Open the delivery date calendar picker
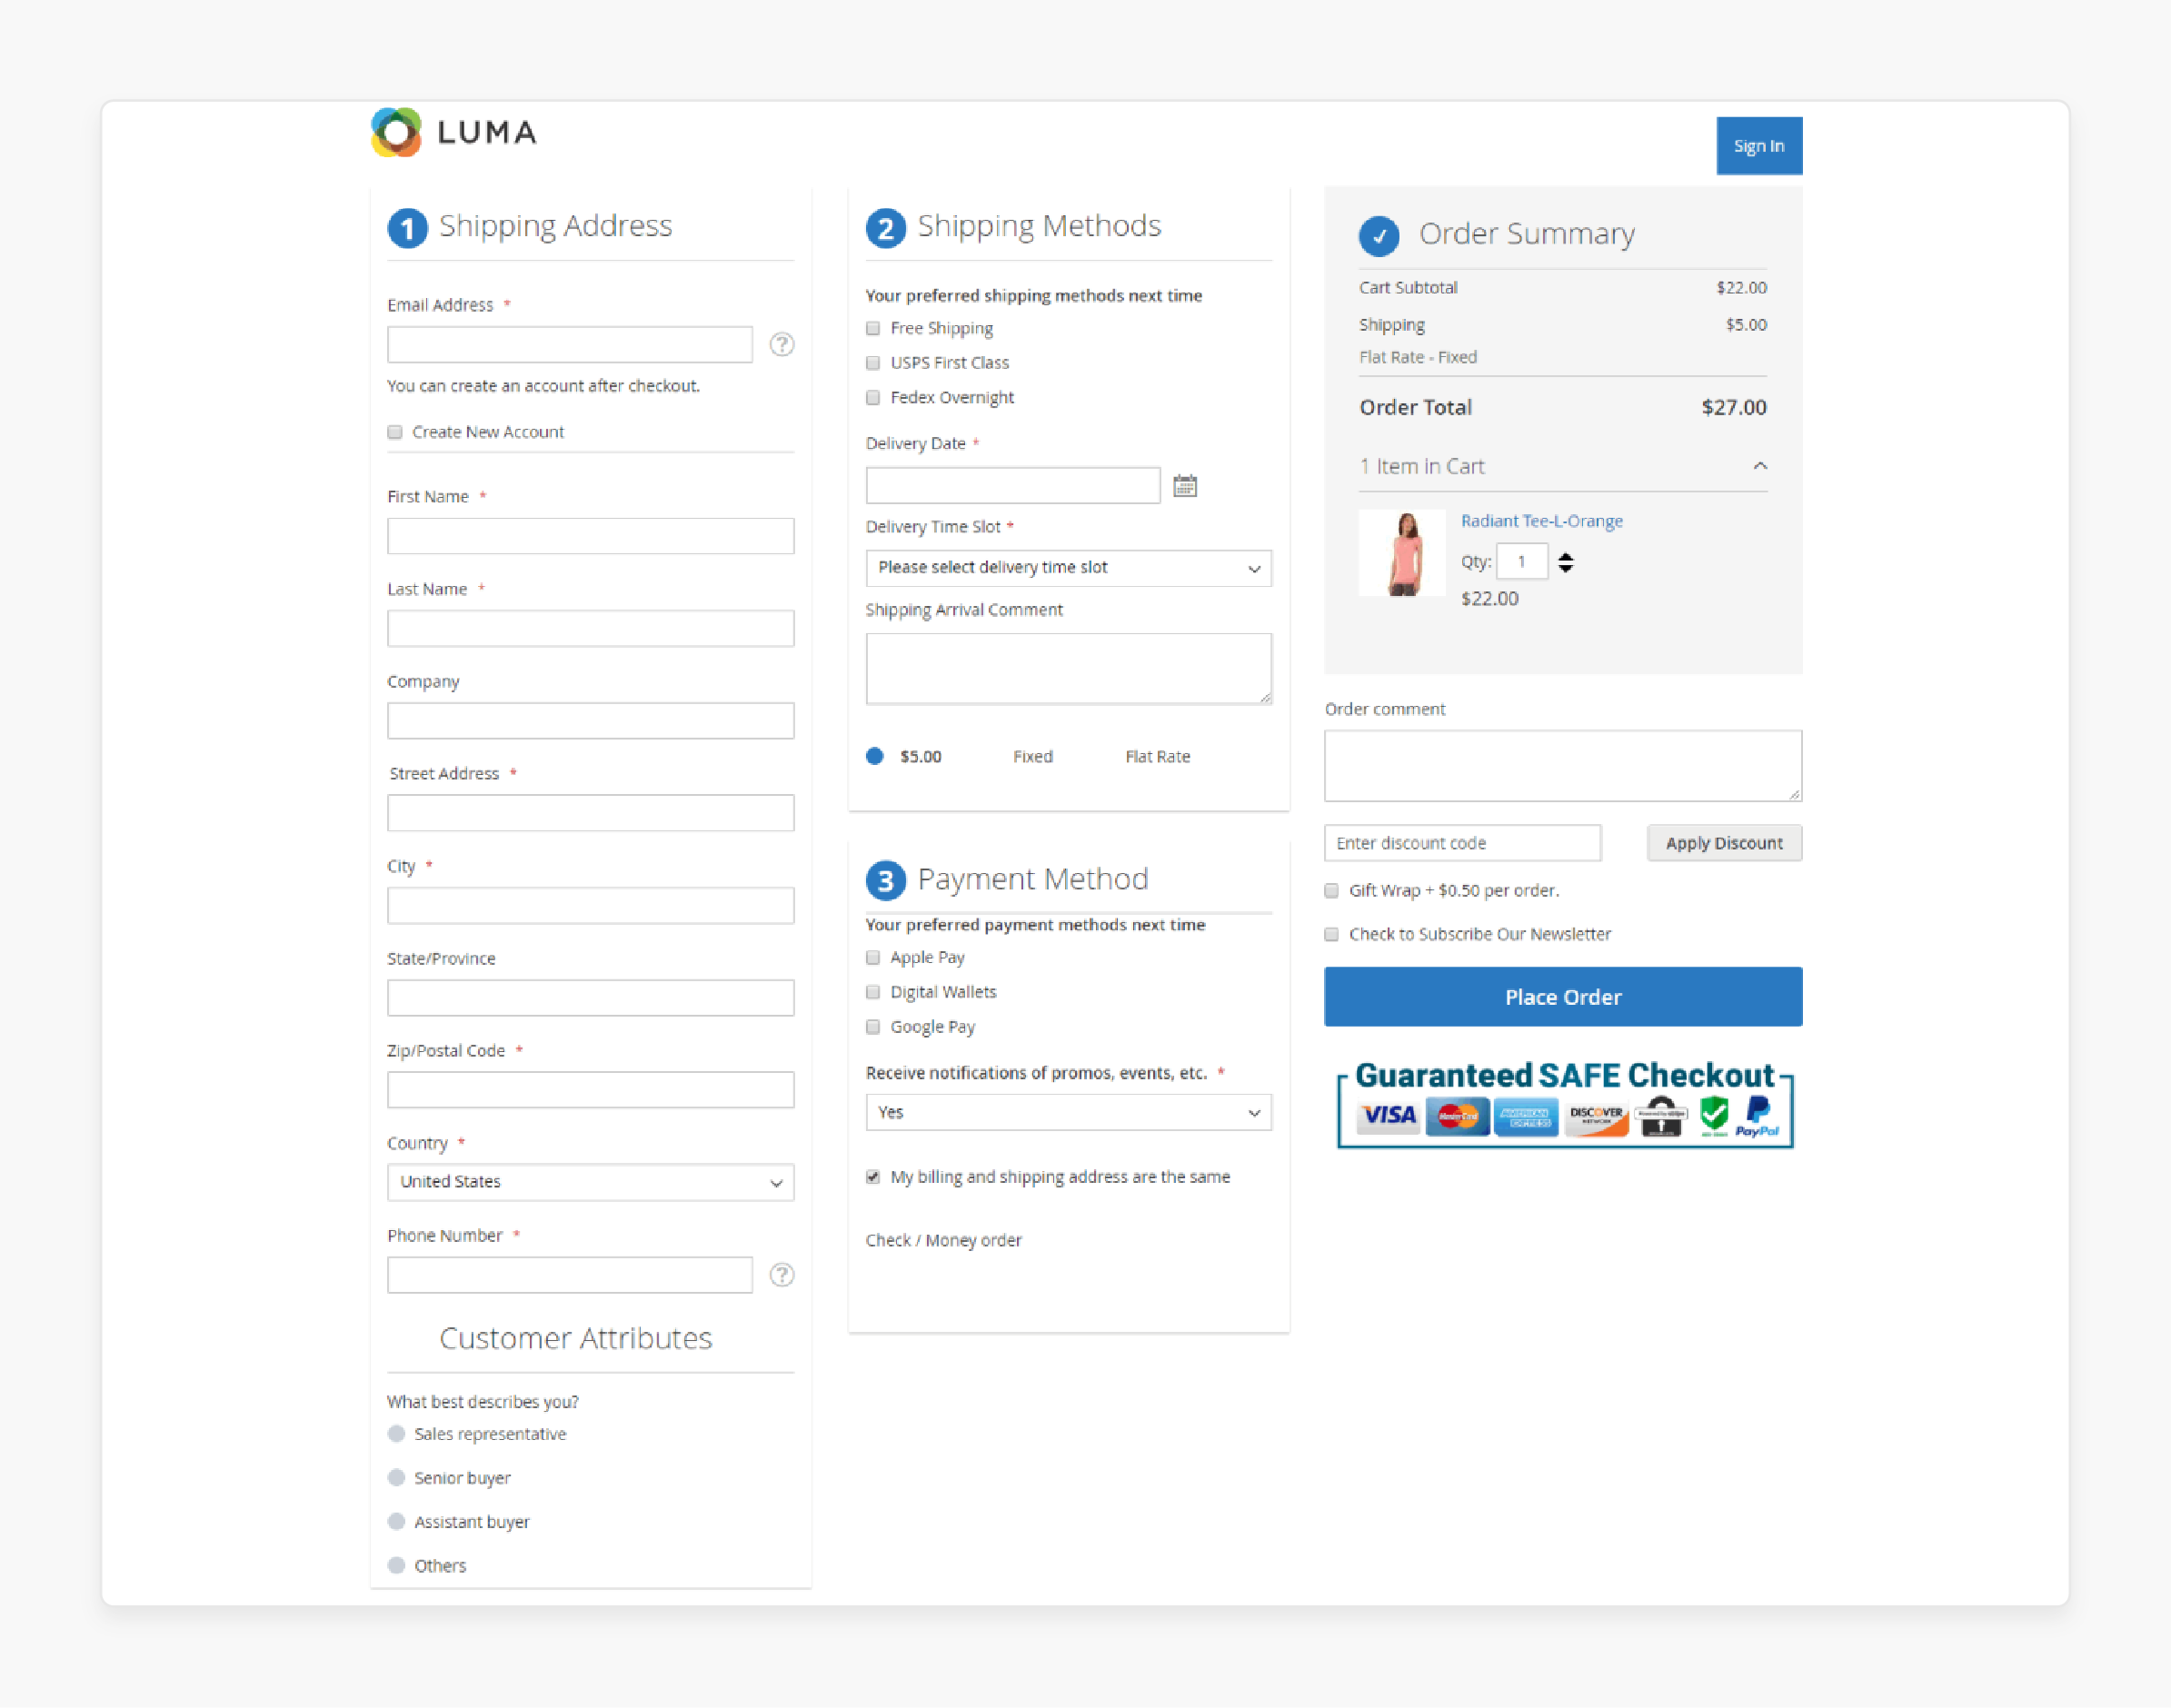Image resolution: width=2171 pixels, height=1708 pixels. (1185, 486)
